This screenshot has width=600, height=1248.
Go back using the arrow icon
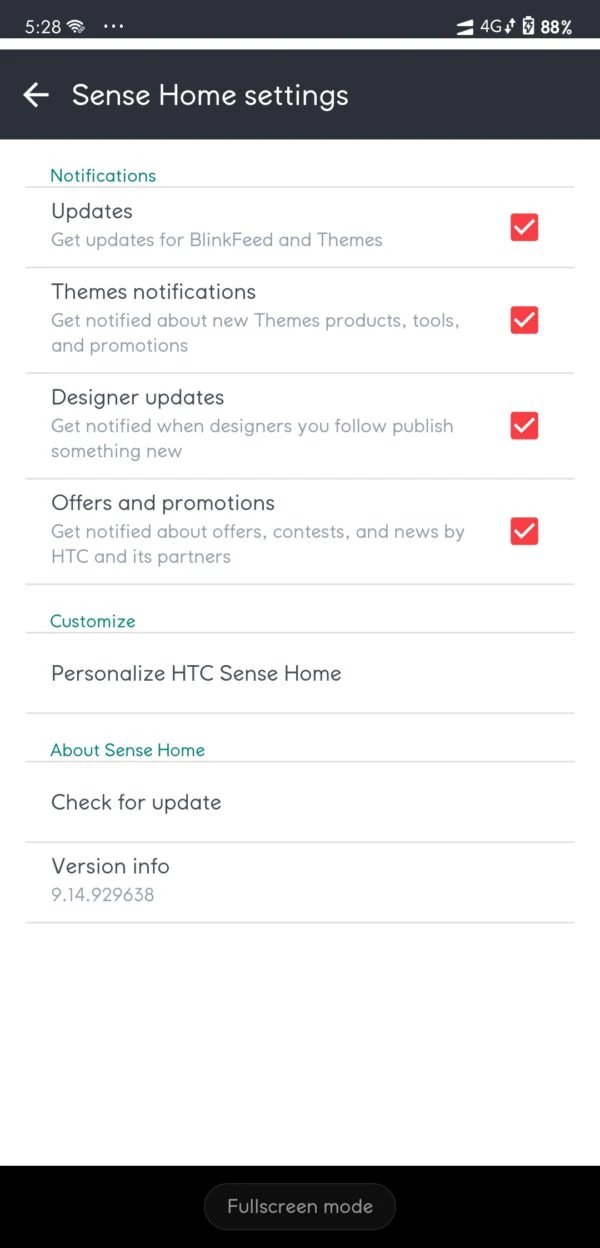36,95
